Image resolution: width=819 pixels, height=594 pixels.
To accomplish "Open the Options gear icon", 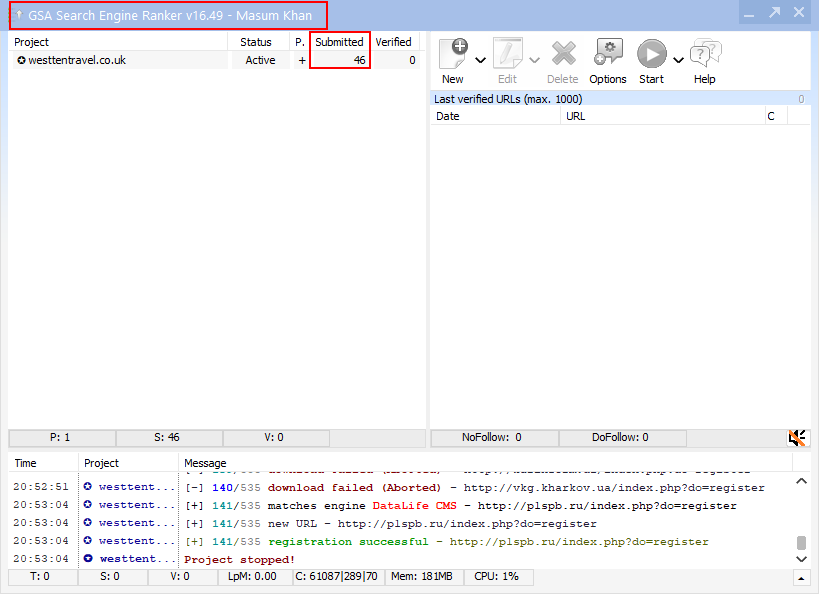I will coord(608,52).
